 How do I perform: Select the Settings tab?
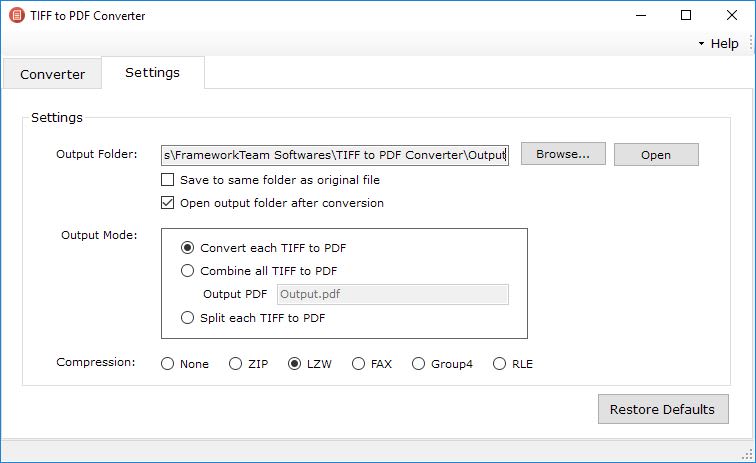click(152, 73)
